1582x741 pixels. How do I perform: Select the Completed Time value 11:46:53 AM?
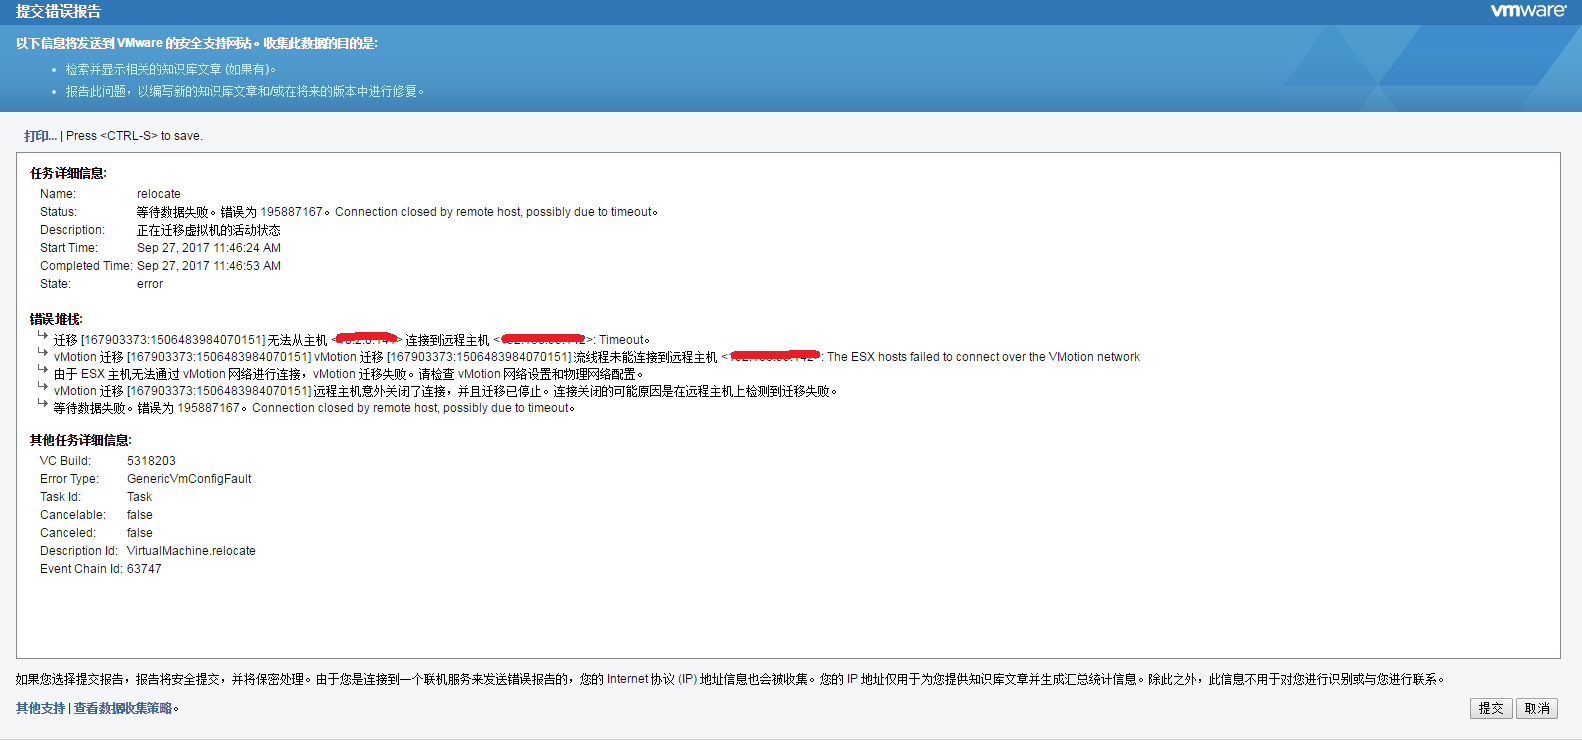209,266
